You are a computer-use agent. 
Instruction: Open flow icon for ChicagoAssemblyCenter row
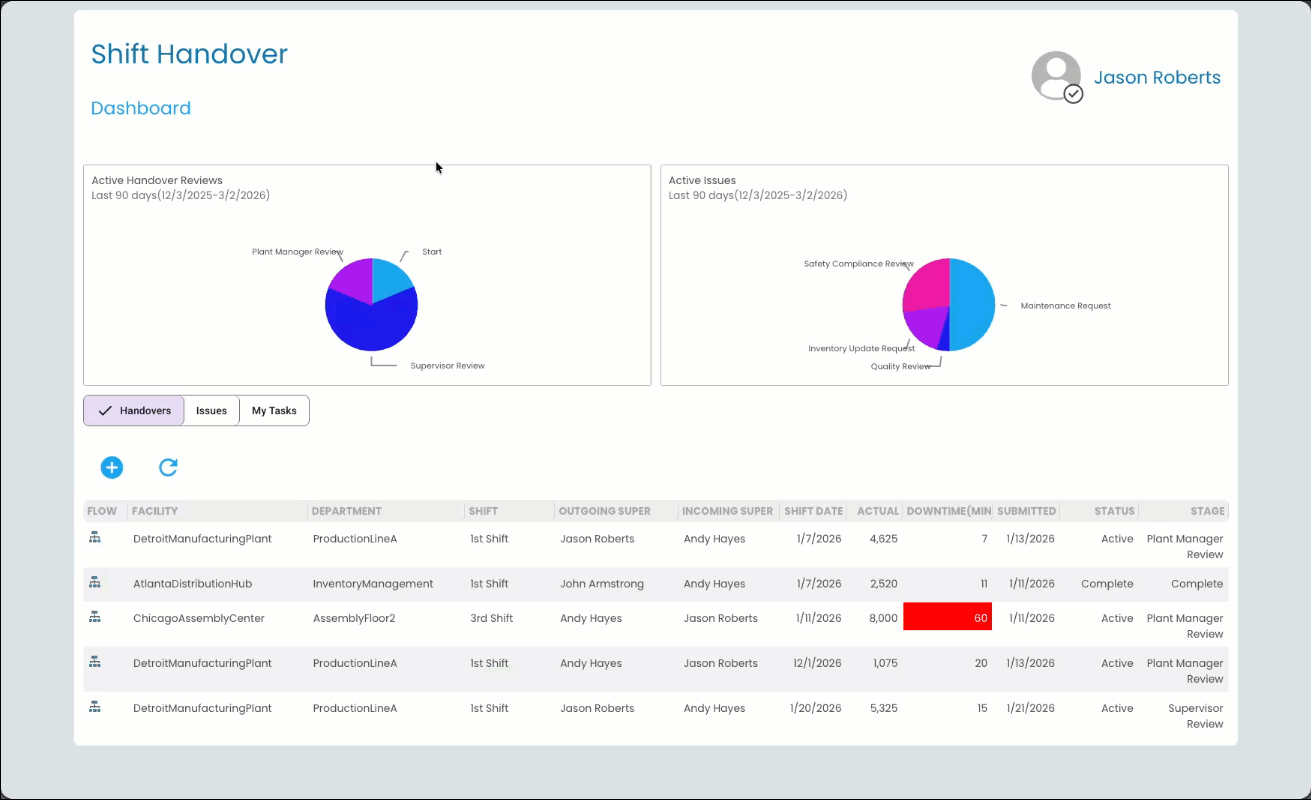click(x=95, y=617)
